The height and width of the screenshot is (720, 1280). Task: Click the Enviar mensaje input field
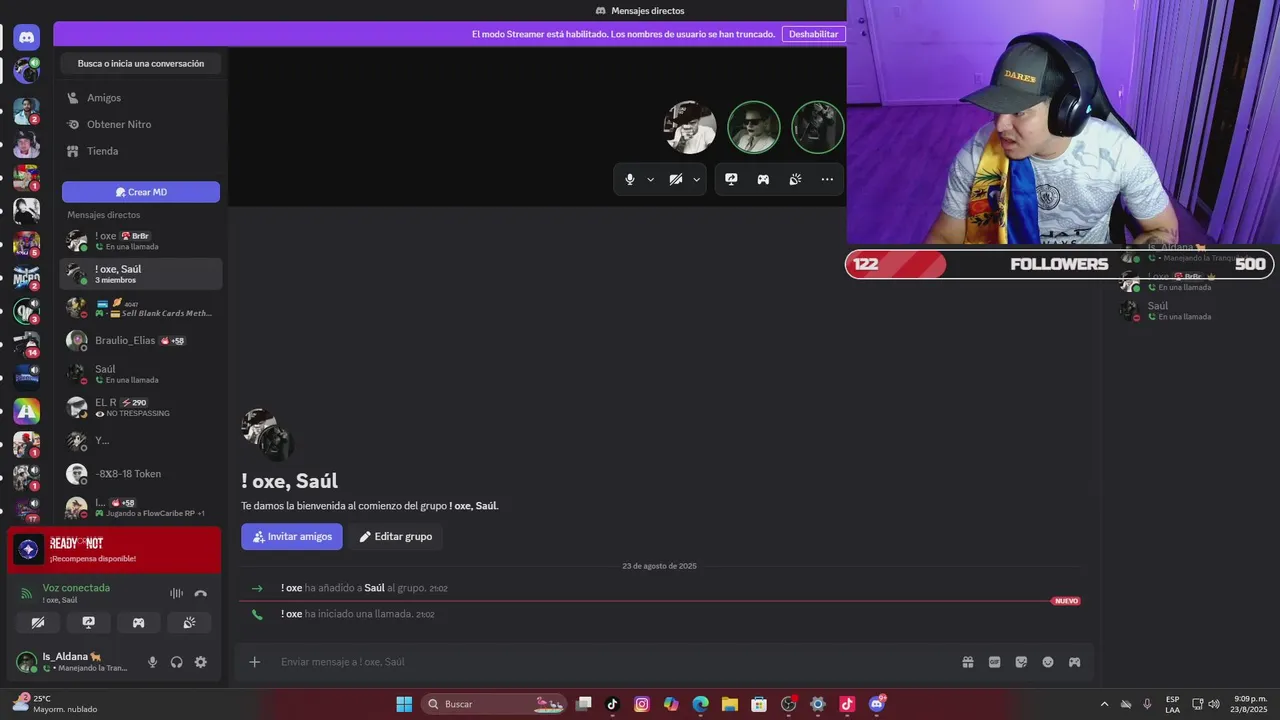point(610,662)
